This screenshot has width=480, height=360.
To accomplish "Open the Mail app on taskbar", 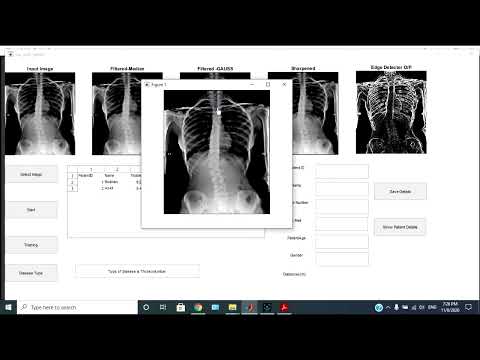I will pos(215,307).
